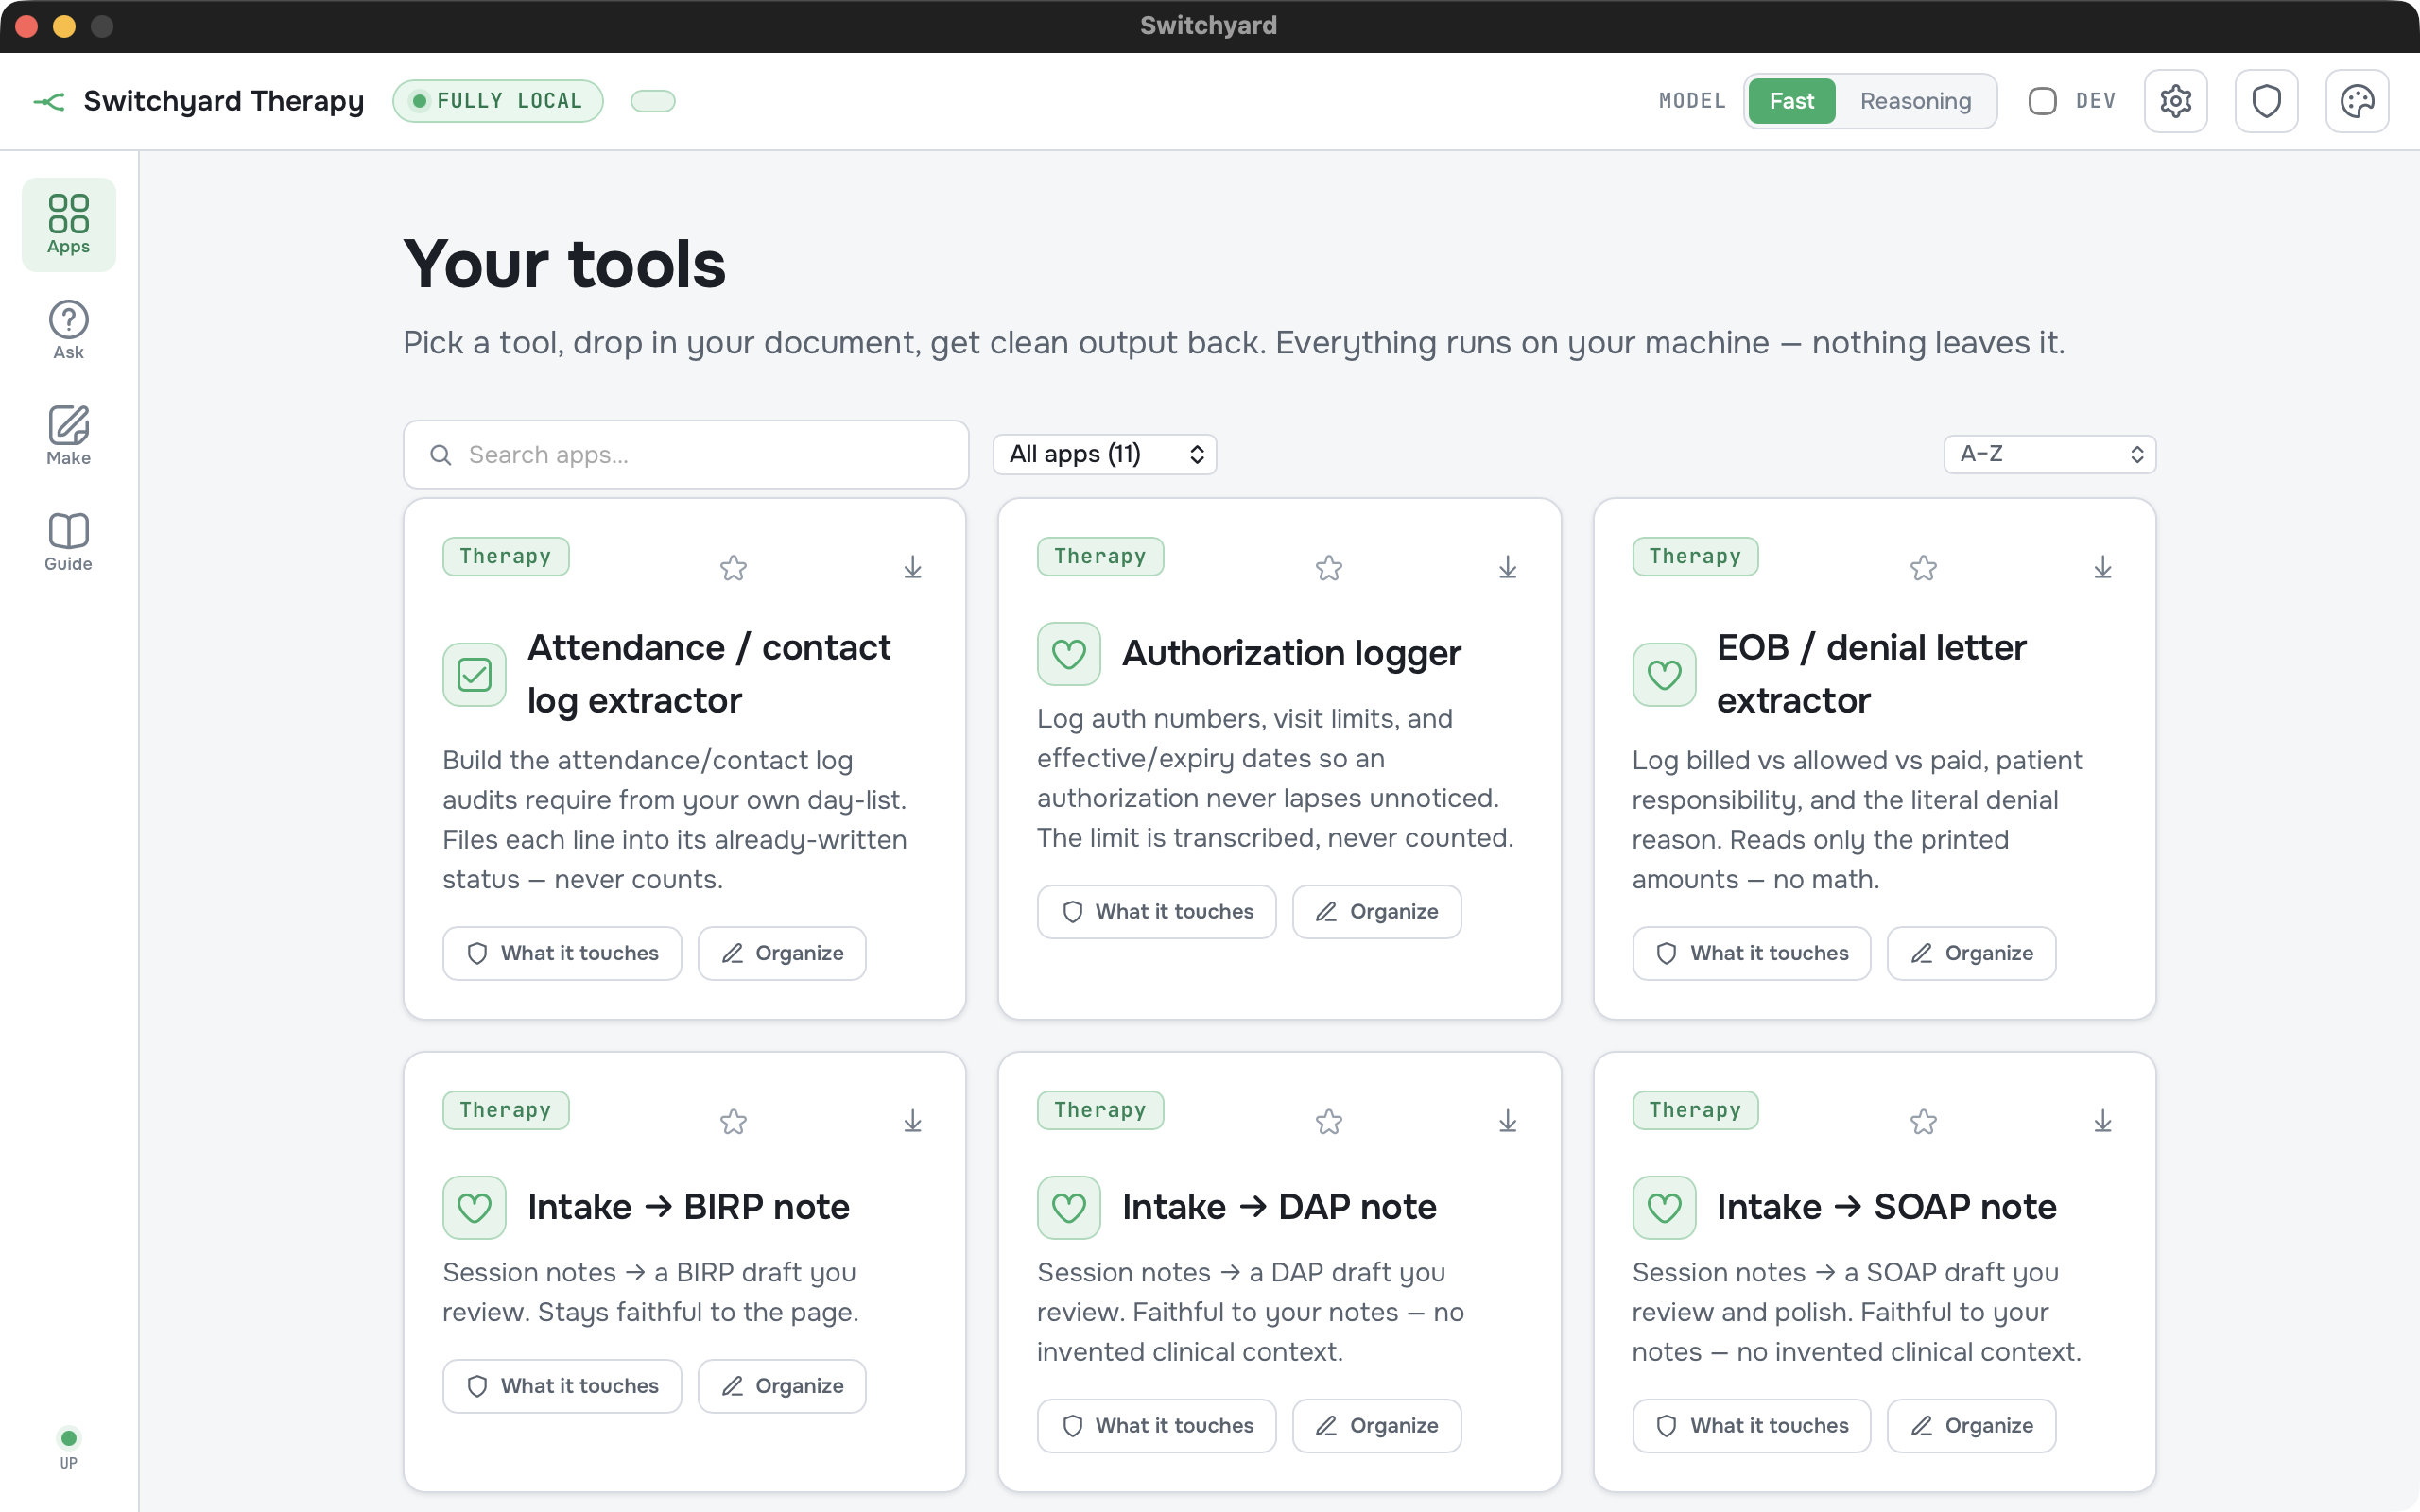
Task: Click the Therapy tag on Authorization logger
Action: pyautogui.click(x=1100, y=557)
